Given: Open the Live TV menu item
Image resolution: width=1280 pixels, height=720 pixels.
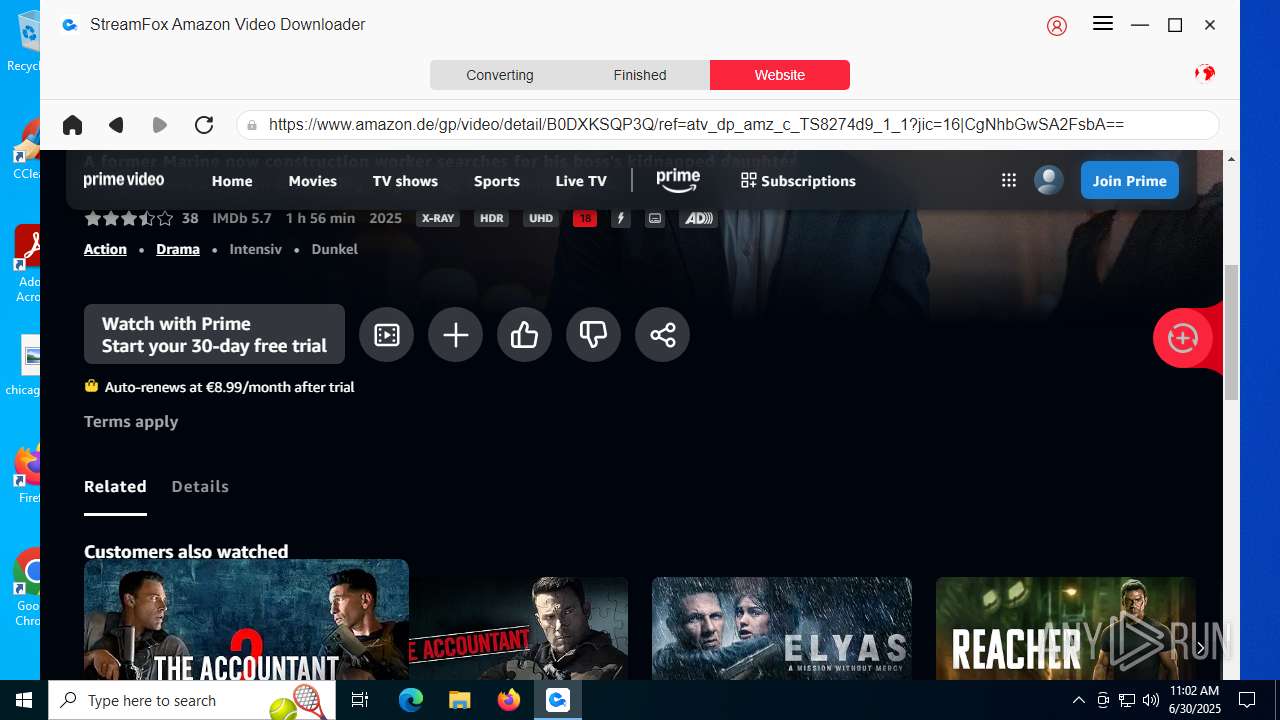Looking at the screenshot, I should (581, 181).
